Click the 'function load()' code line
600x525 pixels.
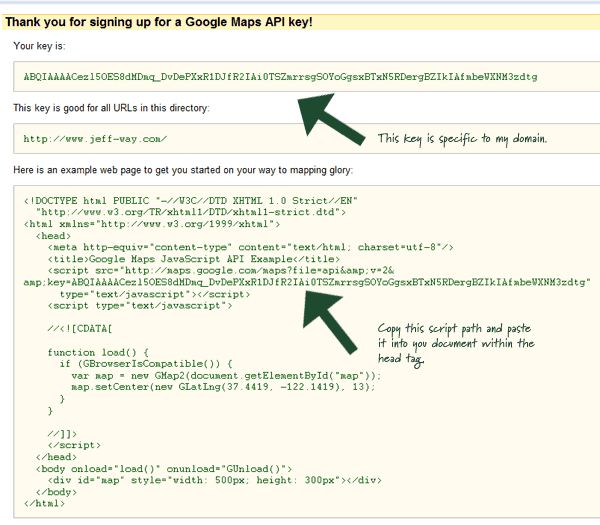[98, 352]
